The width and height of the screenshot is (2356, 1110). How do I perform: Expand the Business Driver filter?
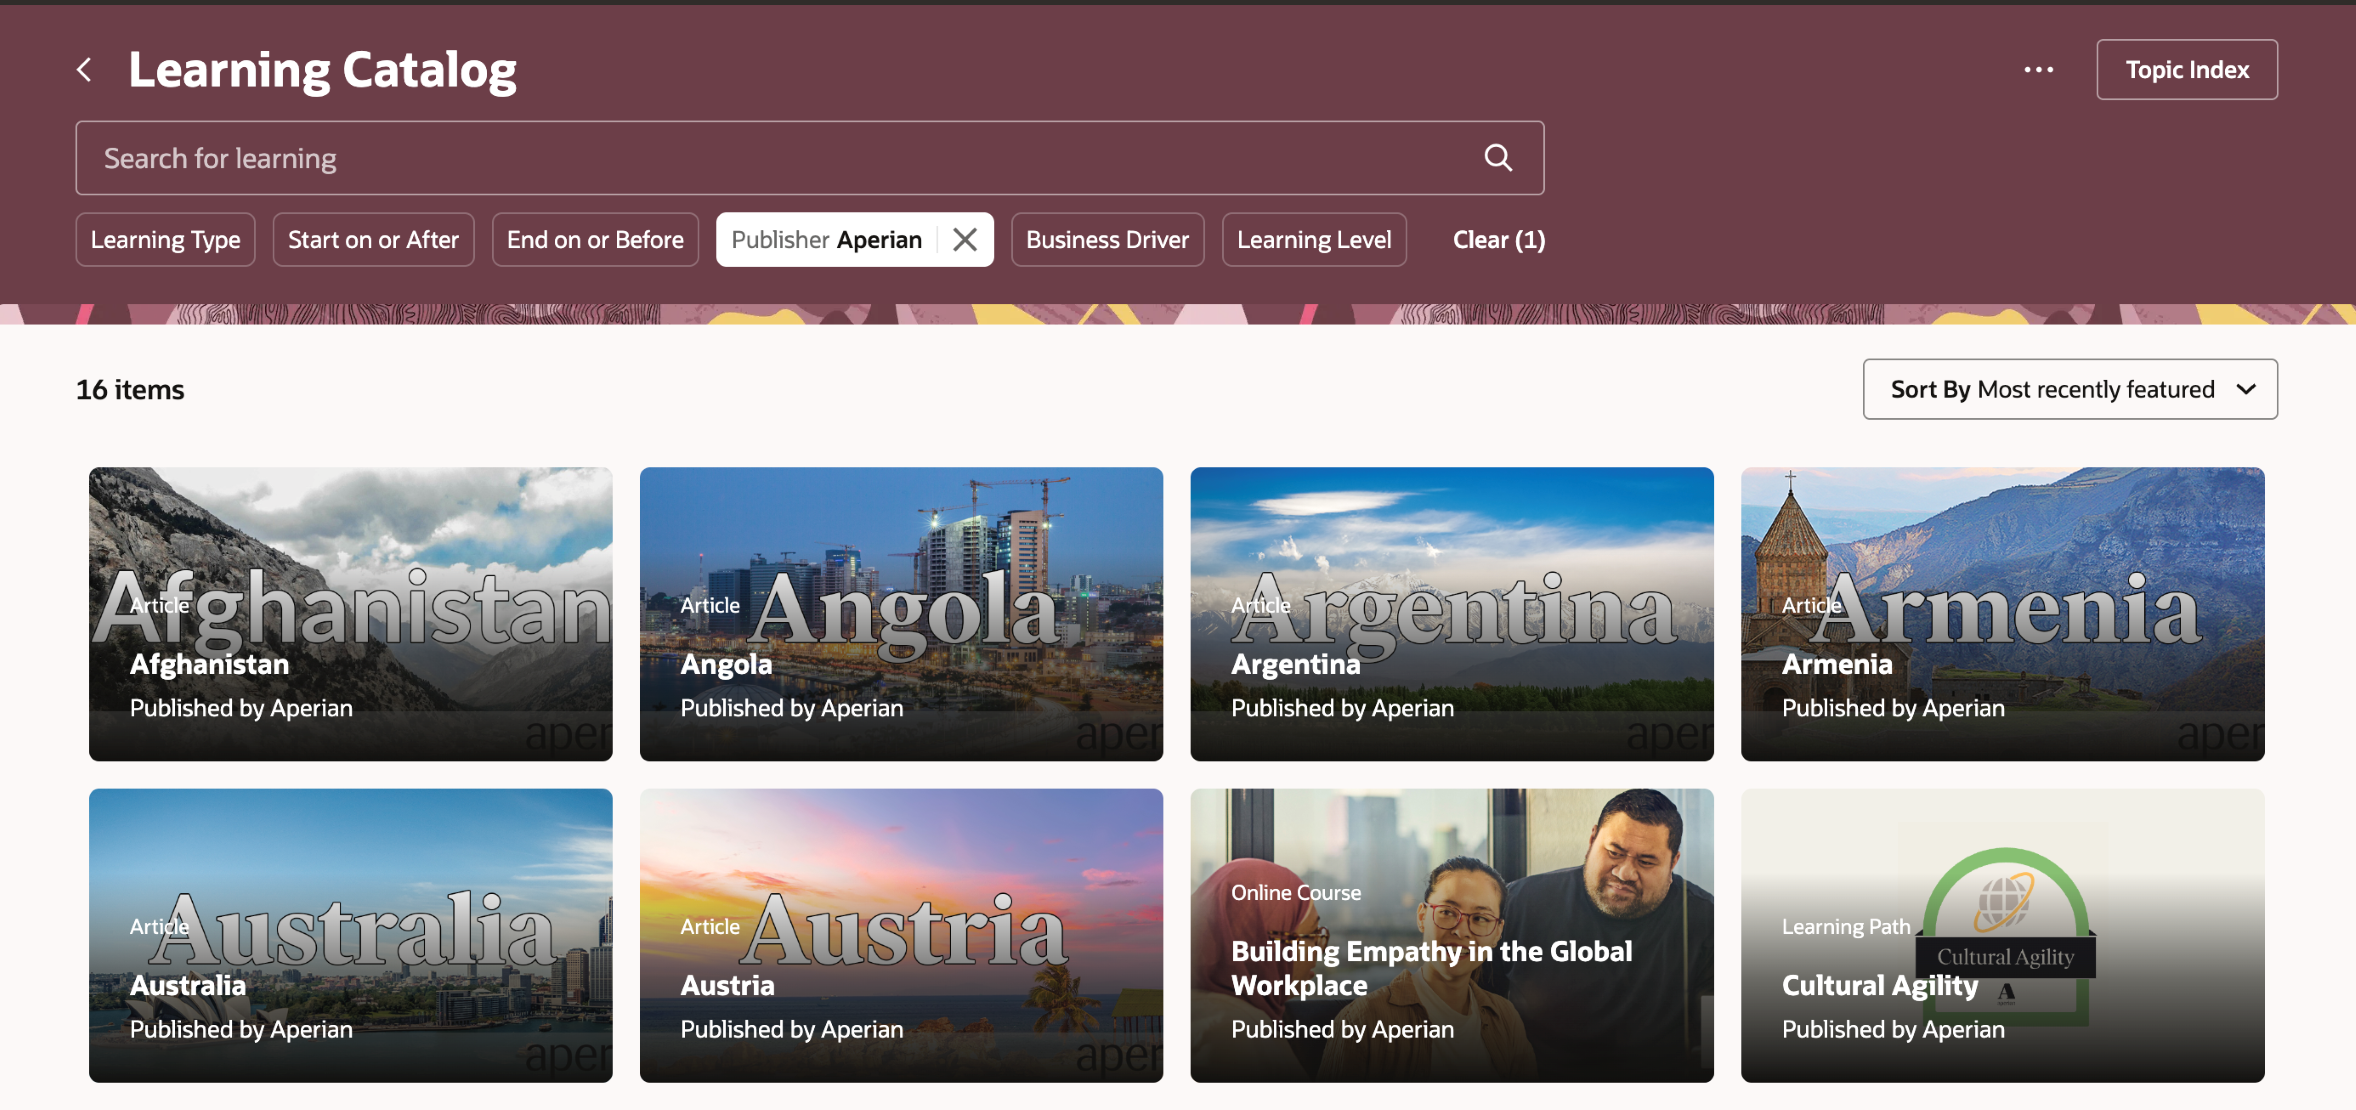coord(1107,240)
